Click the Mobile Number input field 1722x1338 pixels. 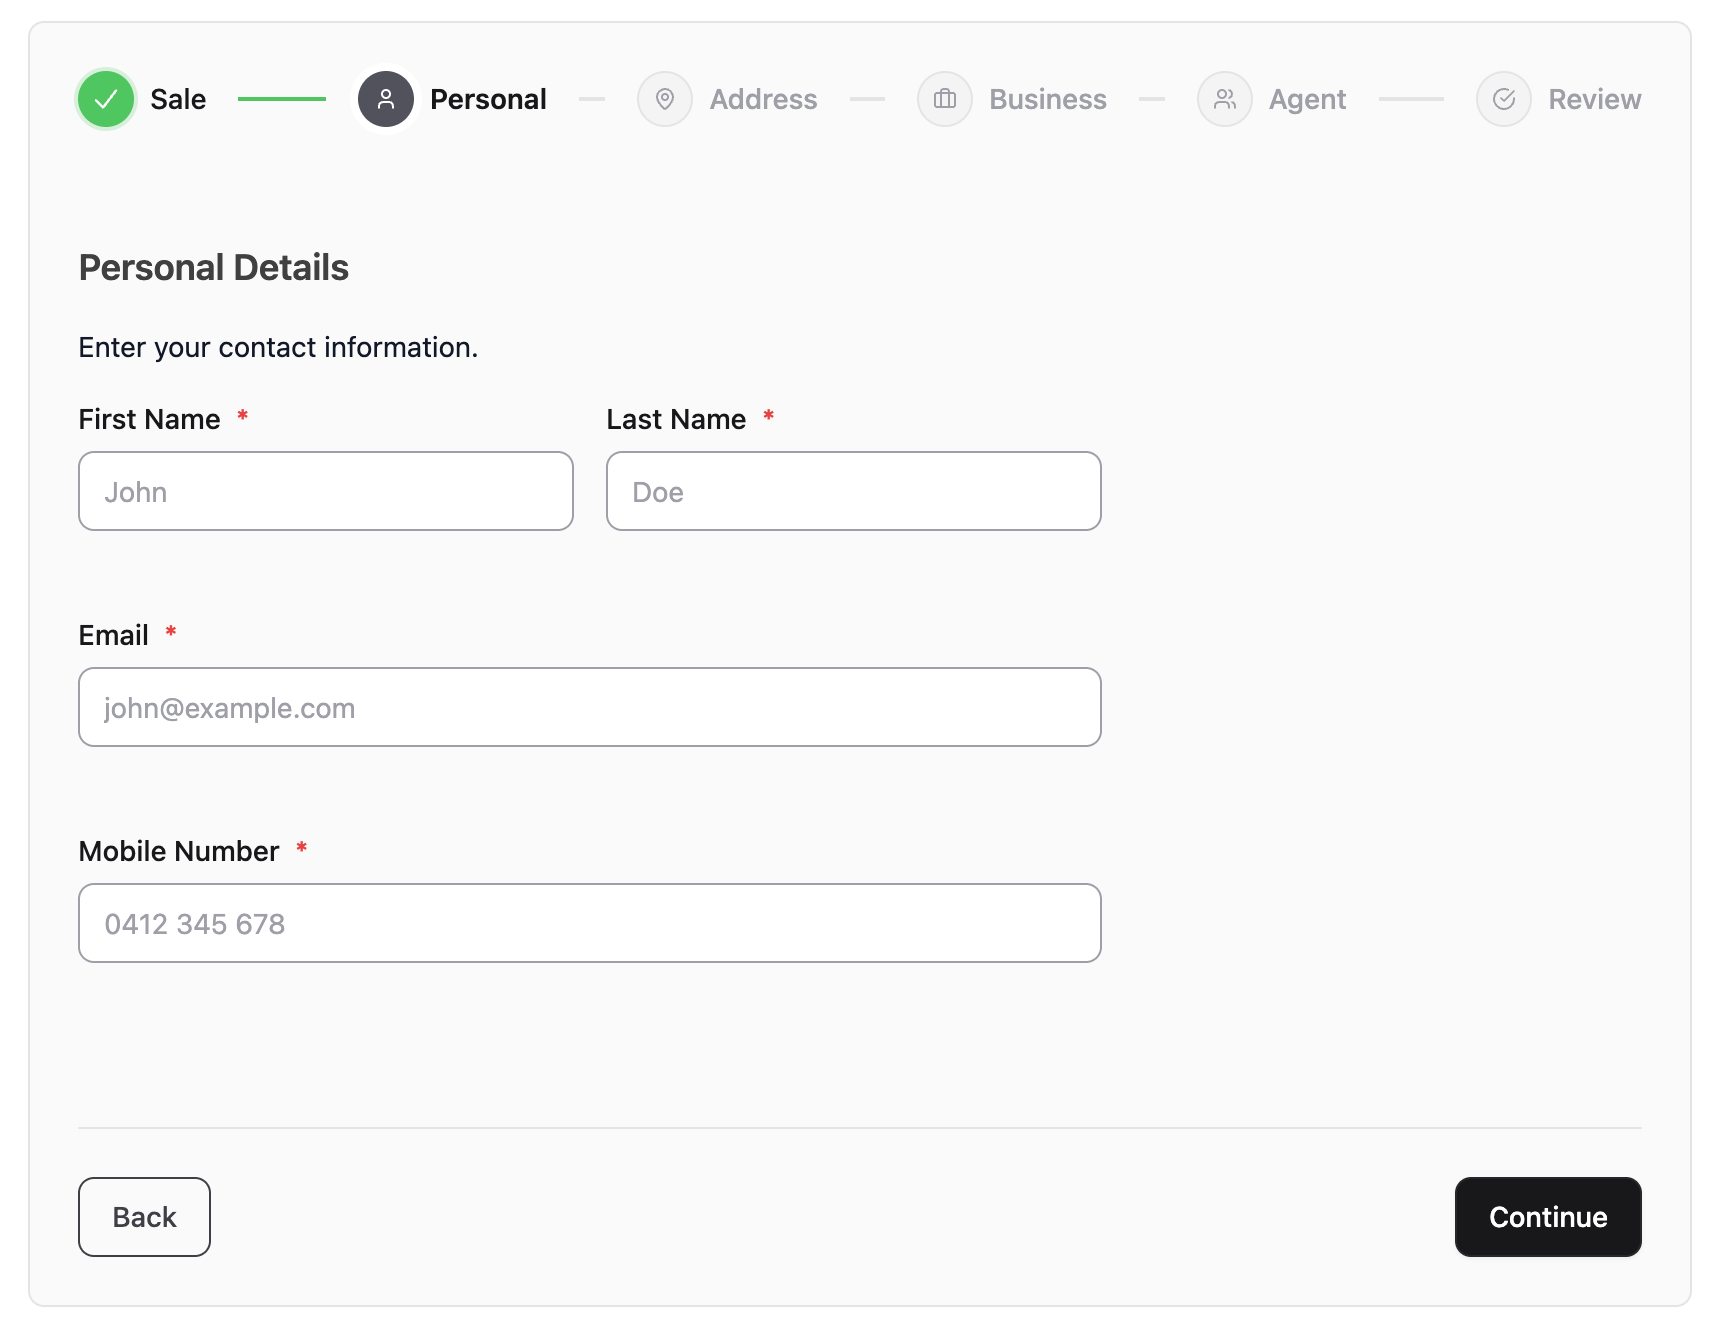590,923
